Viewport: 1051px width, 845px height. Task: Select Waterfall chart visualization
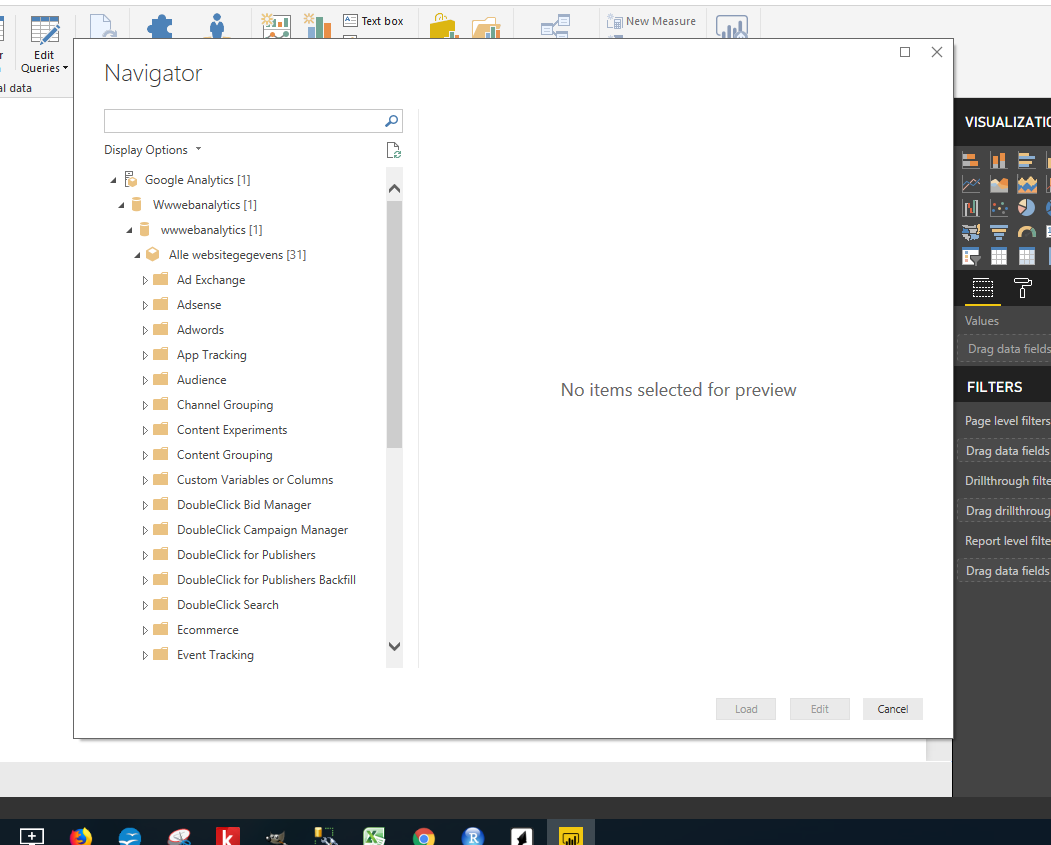(x=971, y=208)
